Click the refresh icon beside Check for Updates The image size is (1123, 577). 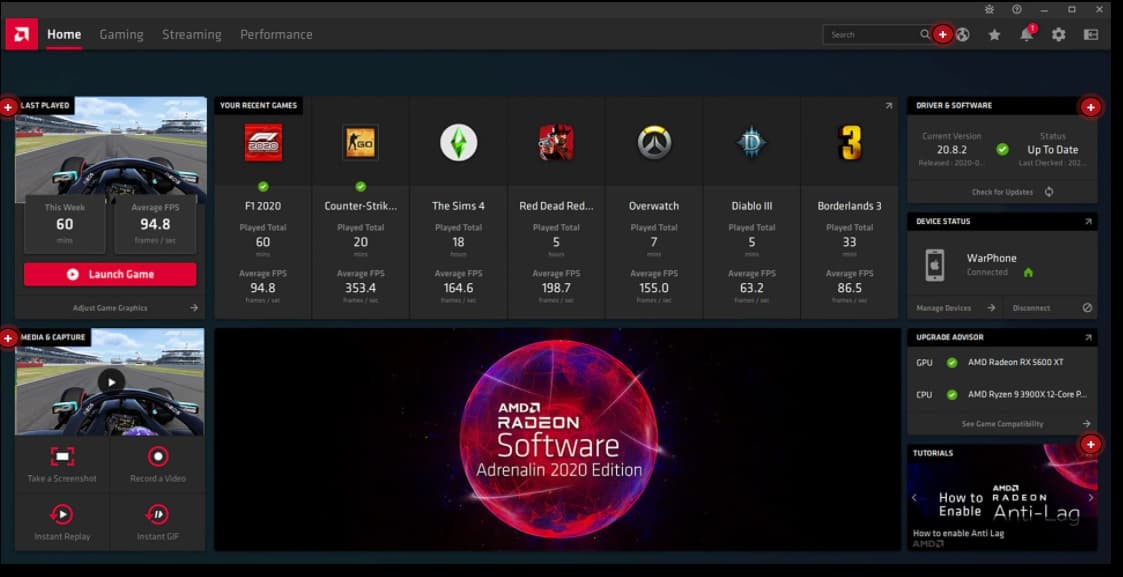click(x=1049, y=192)
